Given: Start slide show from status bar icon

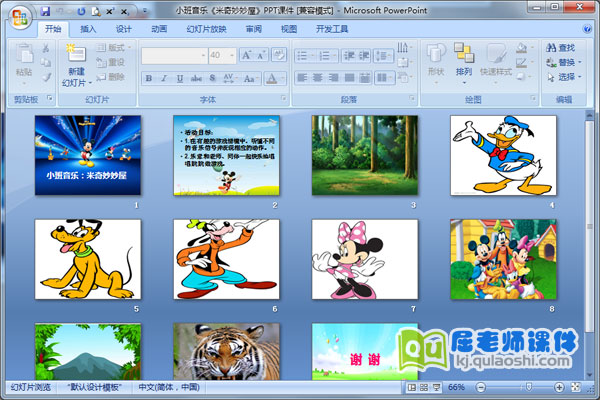Looking at the screenshot, I should point(436,387).
